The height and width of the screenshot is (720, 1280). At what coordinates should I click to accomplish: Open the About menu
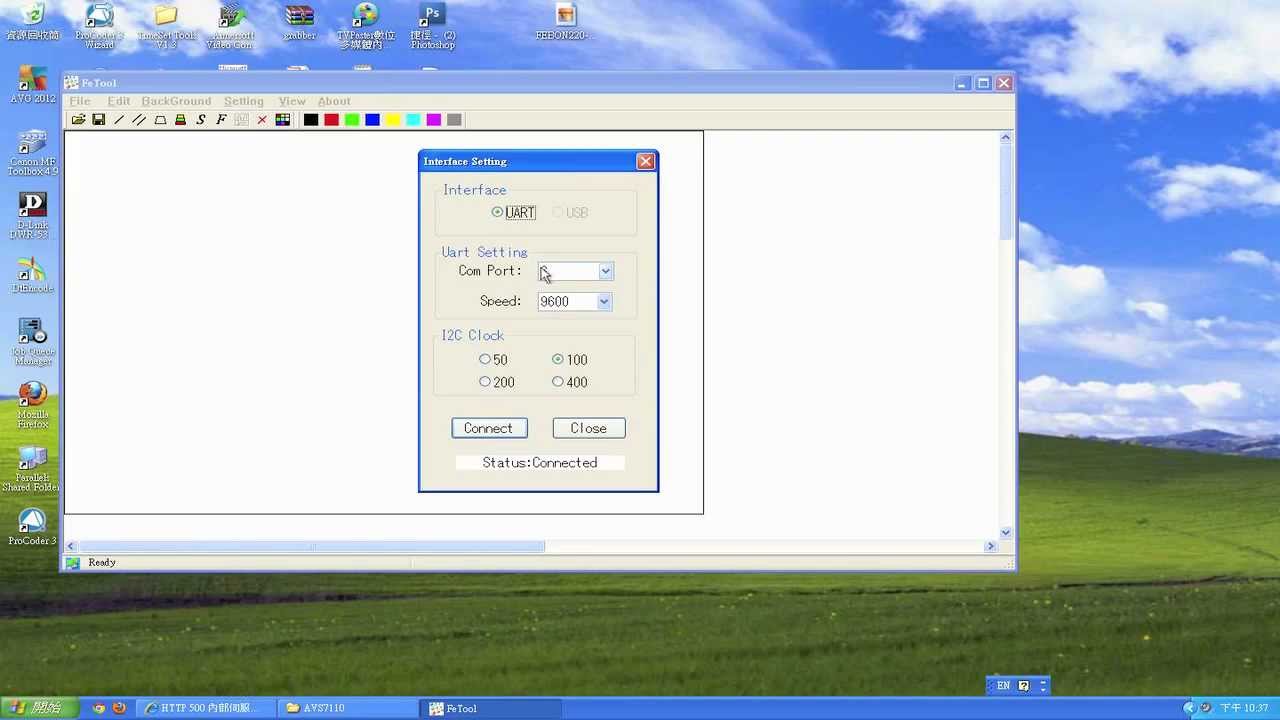334,101
